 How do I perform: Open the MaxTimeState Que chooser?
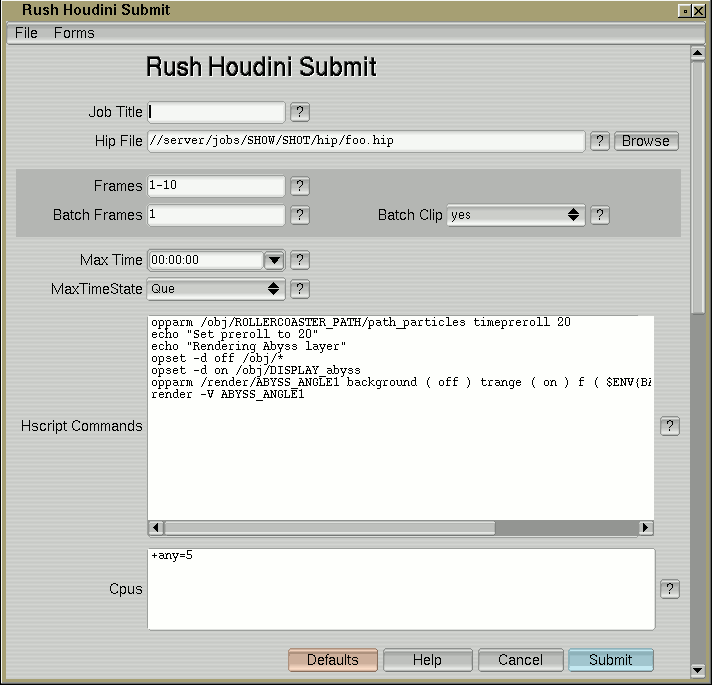click(x=216, y=289)
